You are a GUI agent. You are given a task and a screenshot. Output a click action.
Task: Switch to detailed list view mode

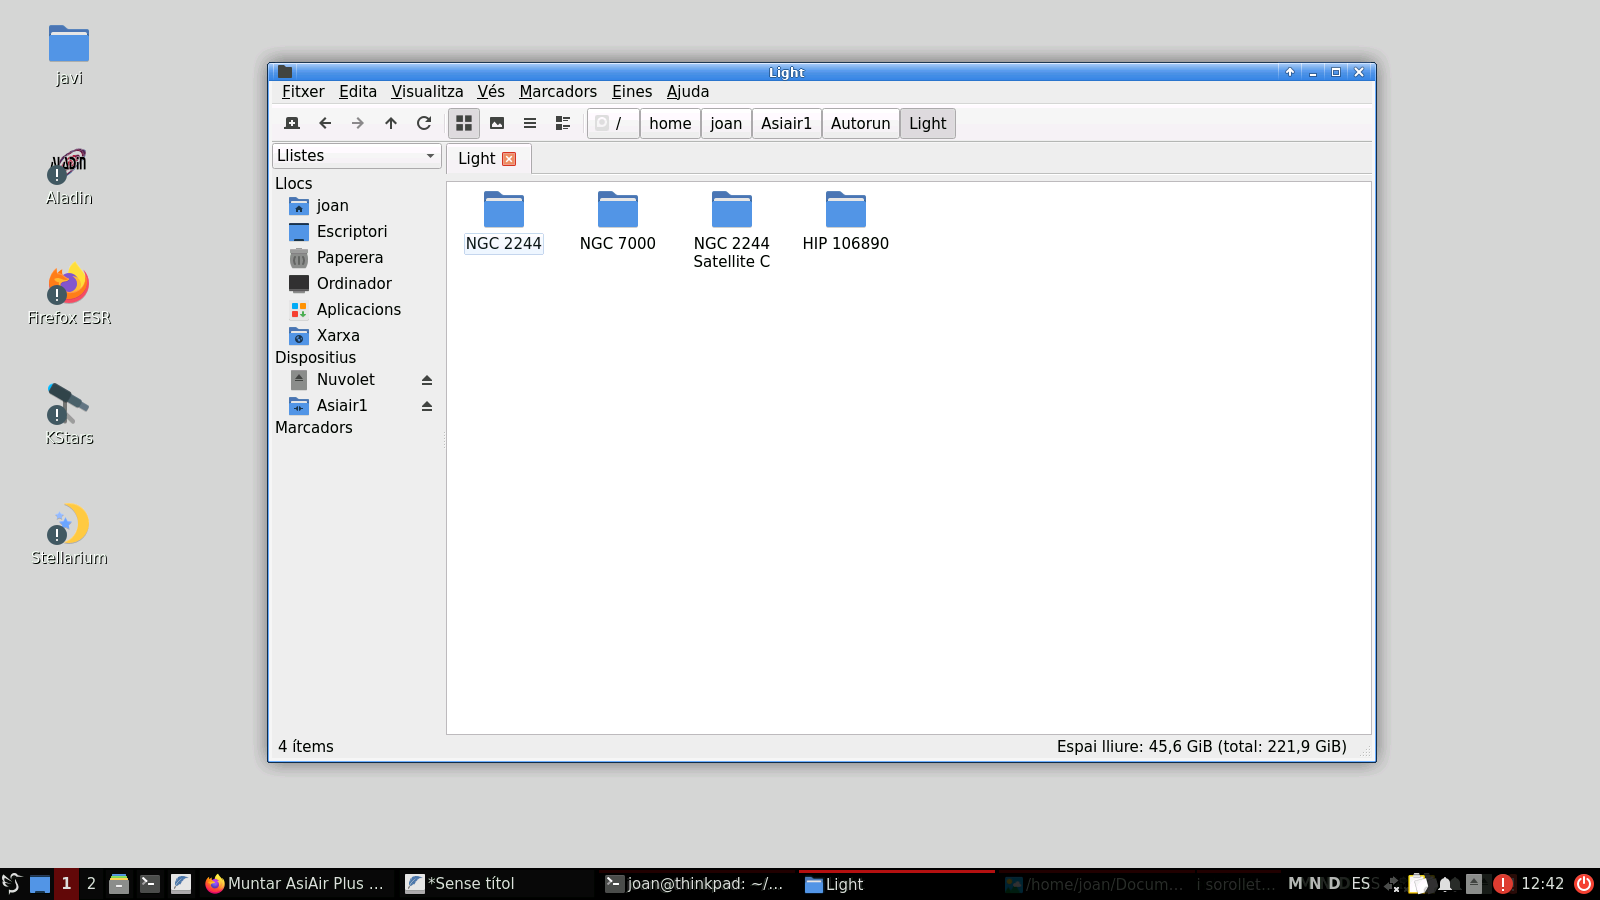563,123
